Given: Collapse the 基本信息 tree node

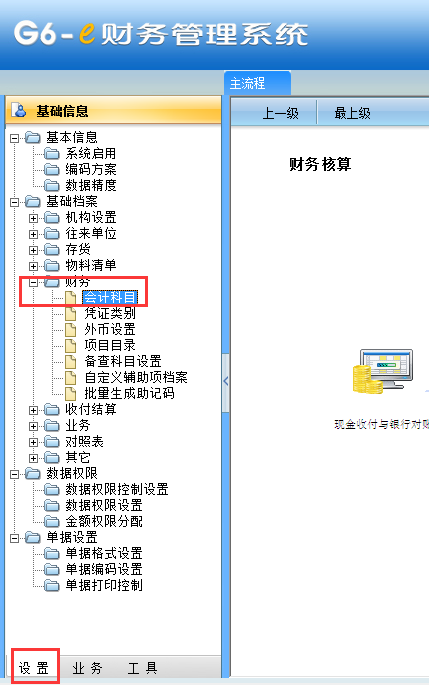Looking at the screenshot, I should (x=14, y=138).
